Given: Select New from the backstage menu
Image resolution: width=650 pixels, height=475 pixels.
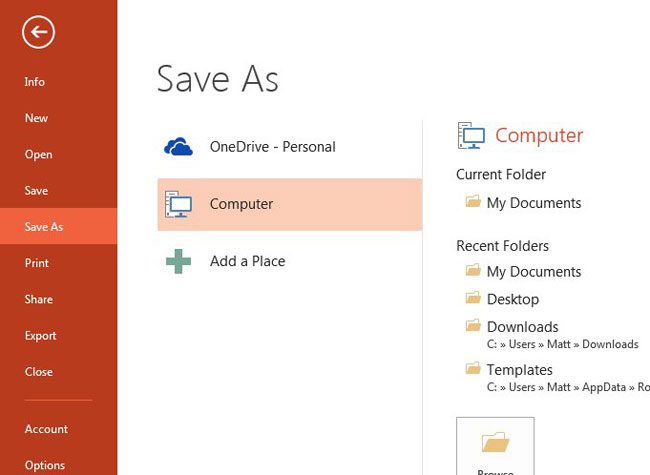Looking at the screenshot, I should pos(36,118).
